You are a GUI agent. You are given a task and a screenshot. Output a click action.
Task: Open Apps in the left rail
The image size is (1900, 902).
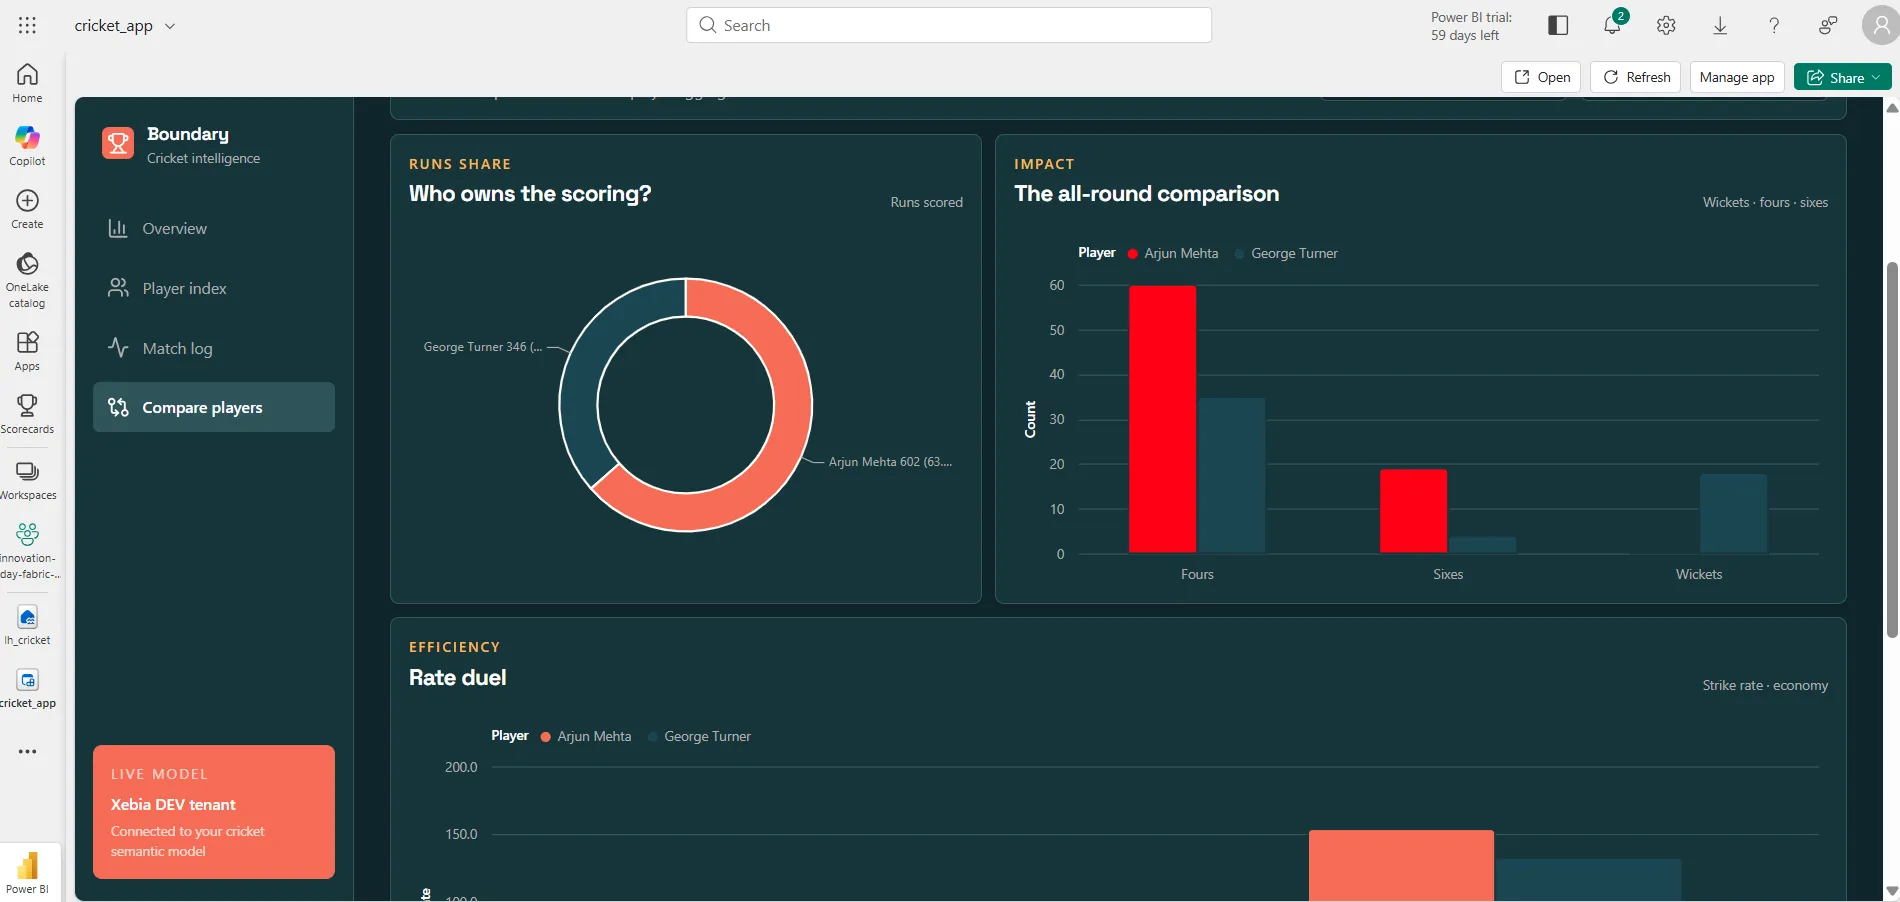click(x=27, y=351)
